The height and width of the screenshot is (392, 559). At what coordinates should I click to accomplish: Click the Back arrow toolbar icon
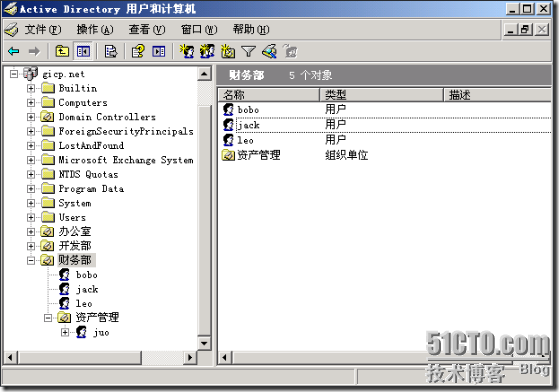pos(14,51)
